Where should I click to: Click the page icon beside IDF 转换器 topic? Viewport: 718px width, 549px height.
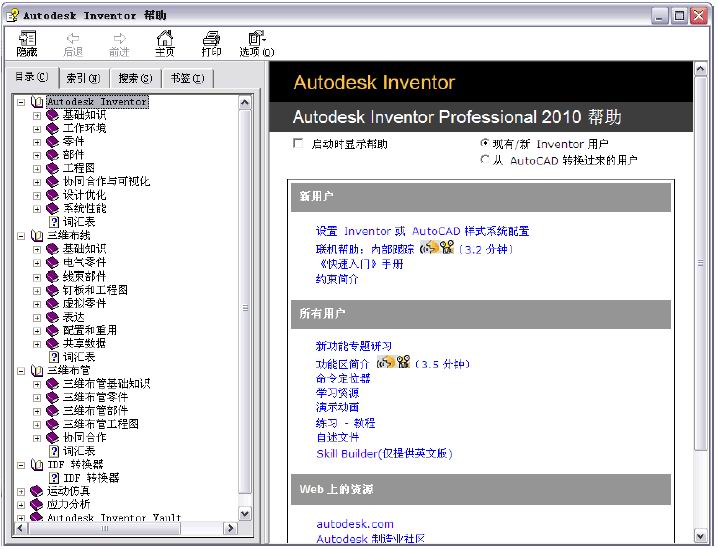click(54, 478)
